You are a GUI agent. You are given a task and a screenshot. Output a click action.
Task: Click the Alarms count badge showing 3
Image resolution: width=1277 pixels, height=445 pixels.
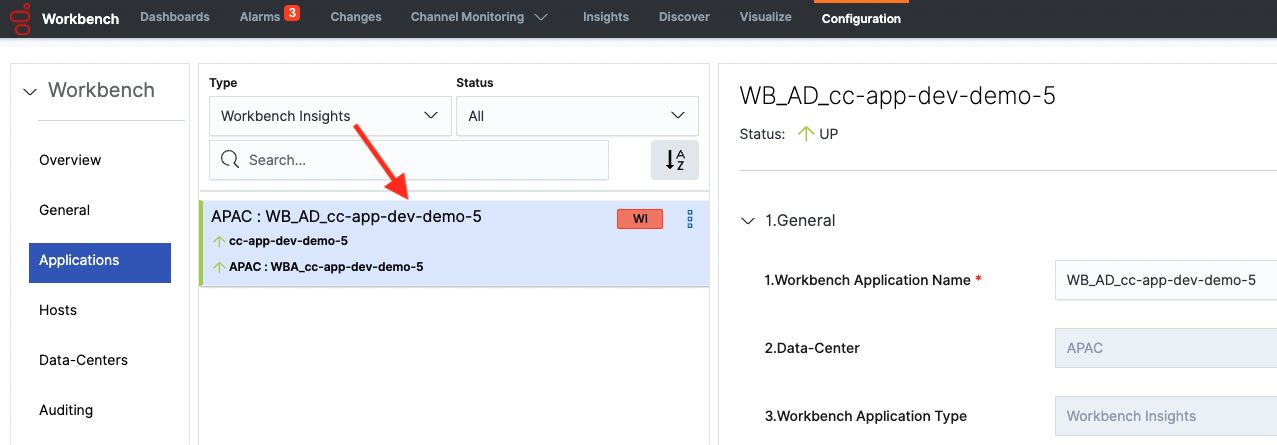292,13
